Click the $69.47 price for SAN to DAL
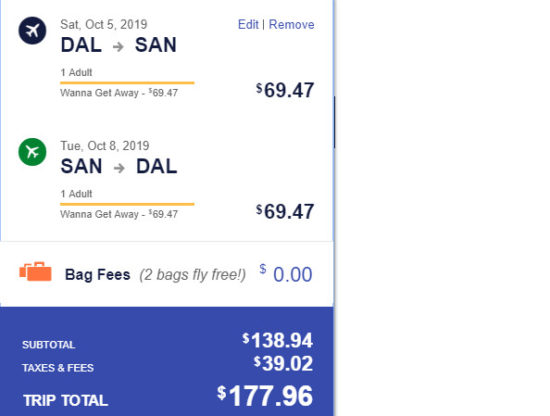This screenshot has height=416, width=550. (285, 212)
